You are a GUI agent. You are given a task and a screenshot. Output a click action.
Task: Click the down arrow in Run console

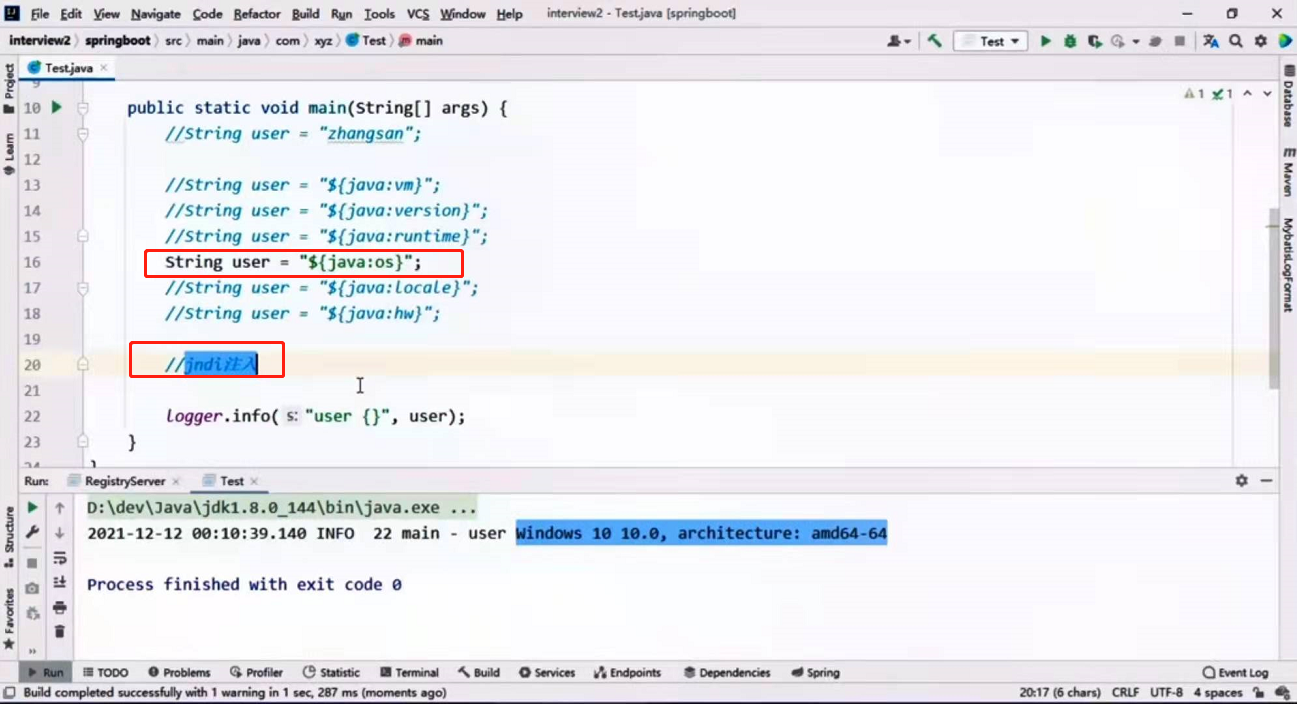[60, 533]
